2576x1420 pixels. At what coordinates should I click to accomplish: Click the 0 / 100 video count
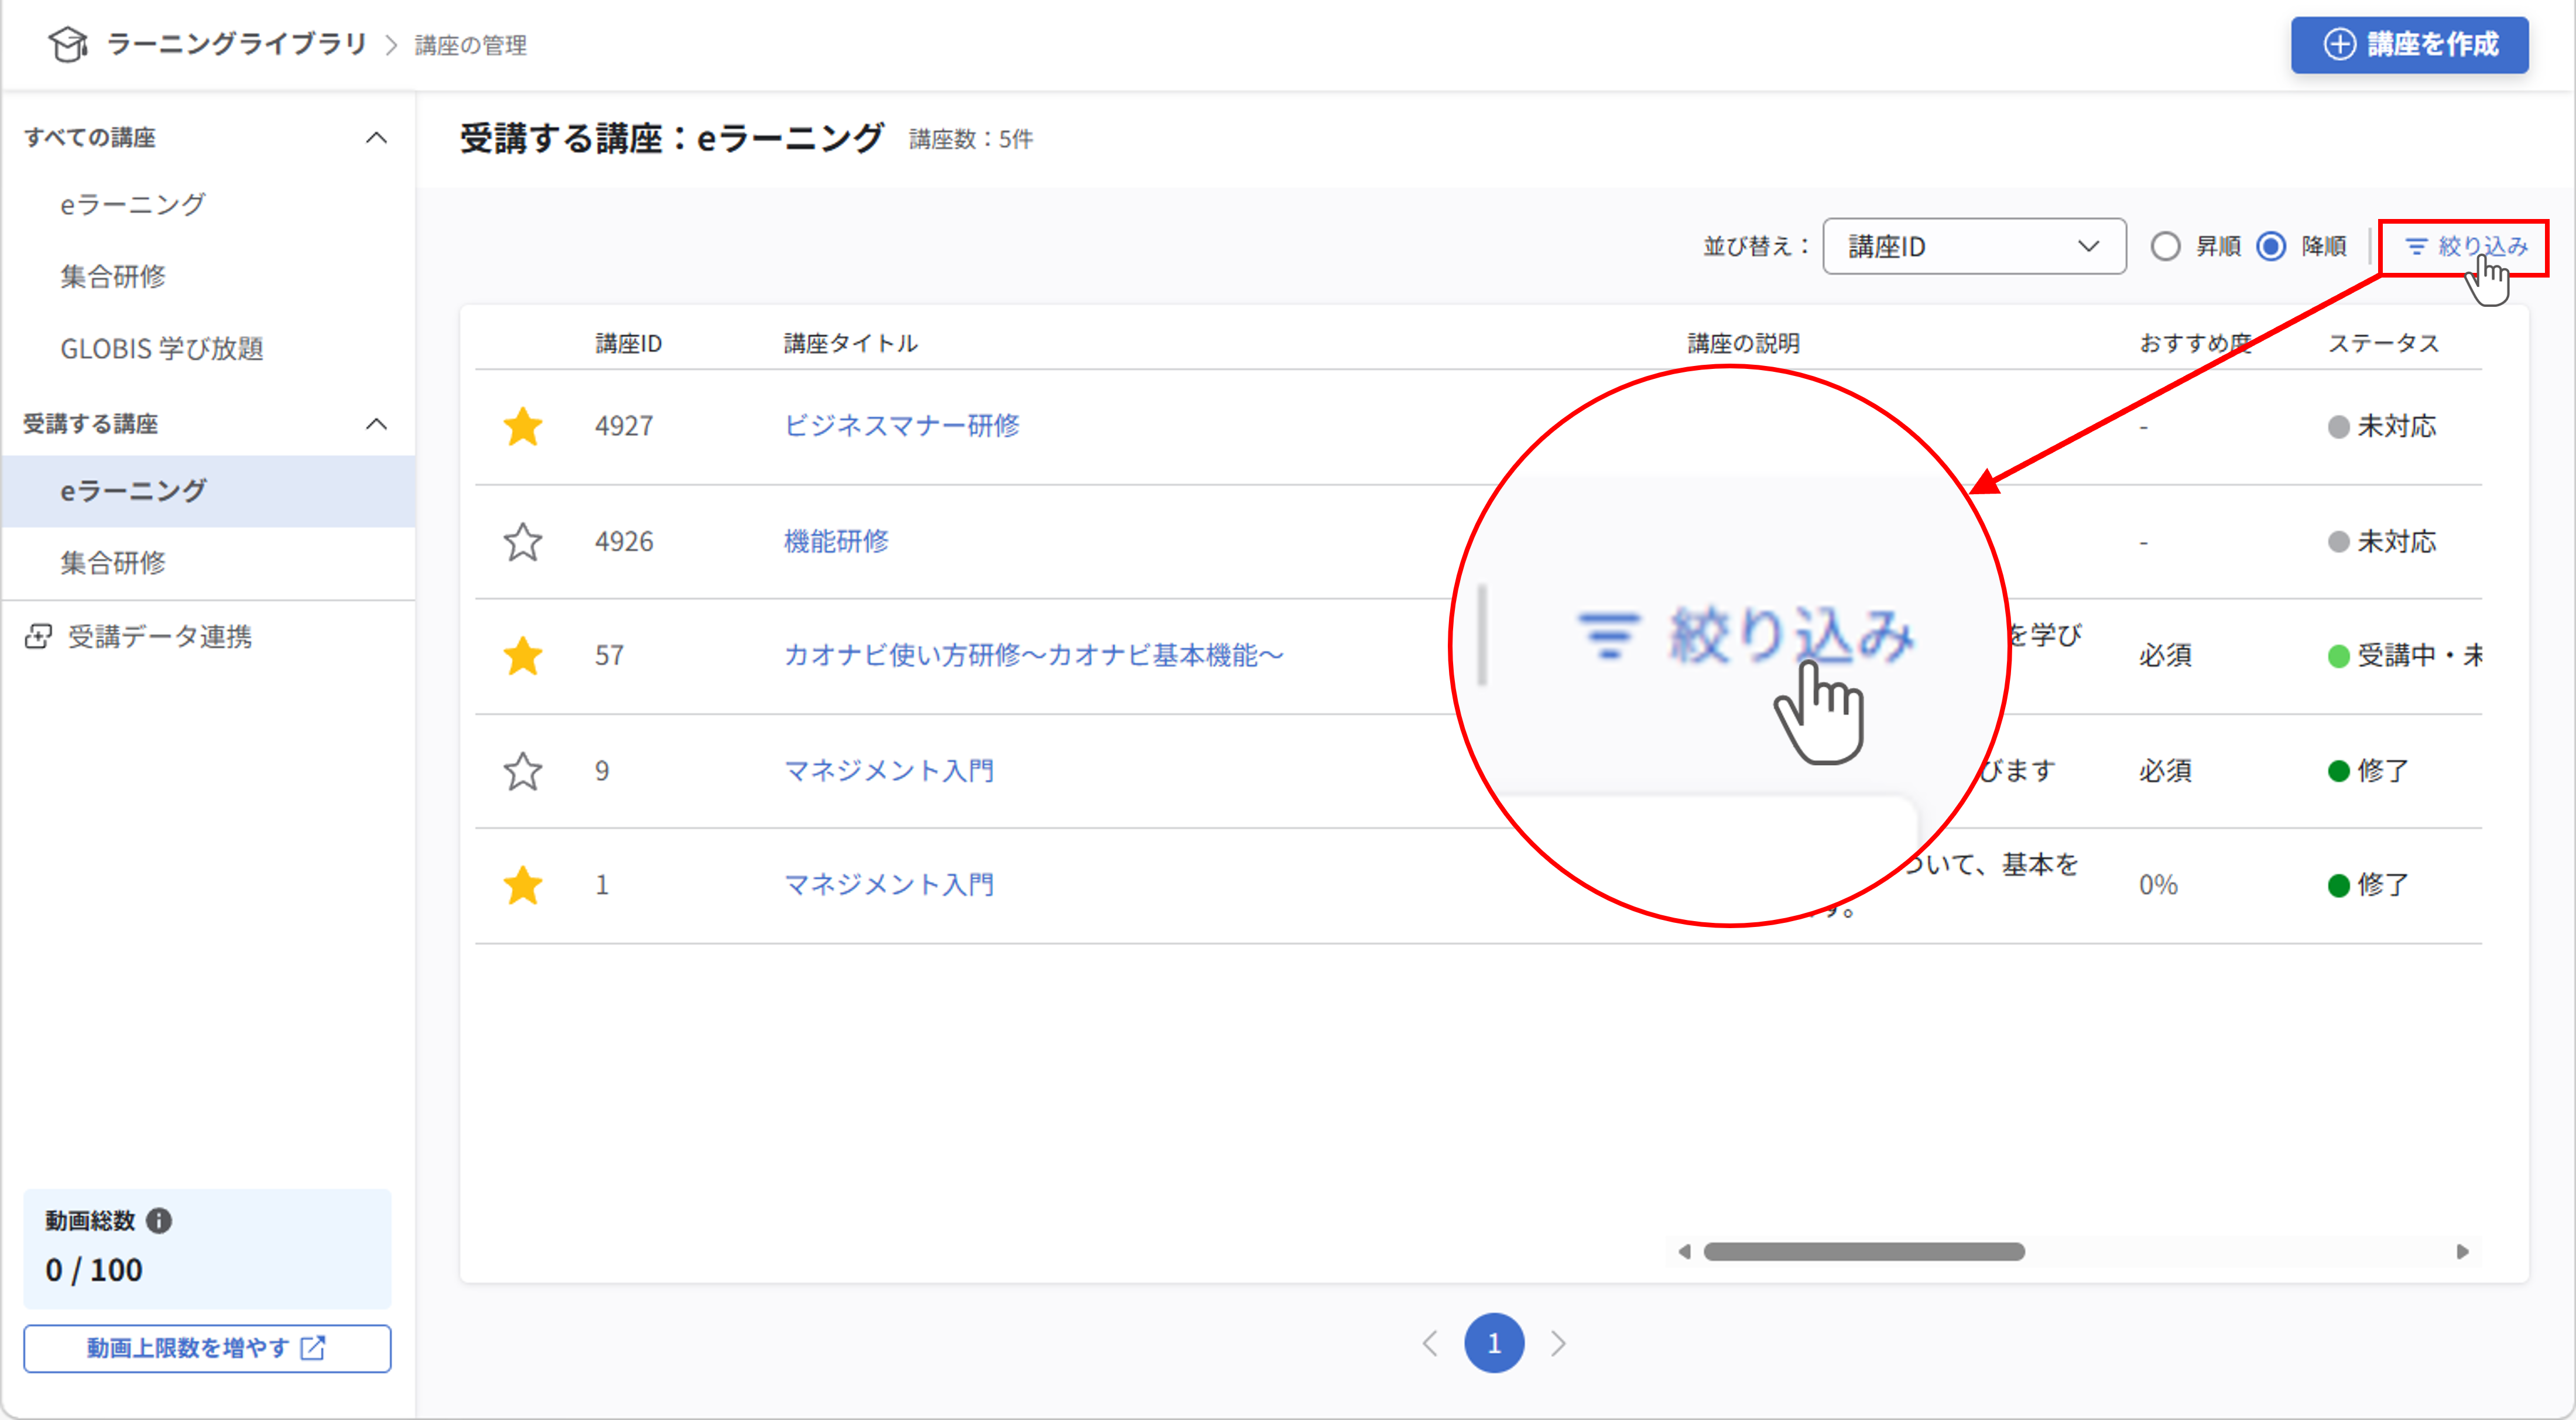pos(94,1270)
